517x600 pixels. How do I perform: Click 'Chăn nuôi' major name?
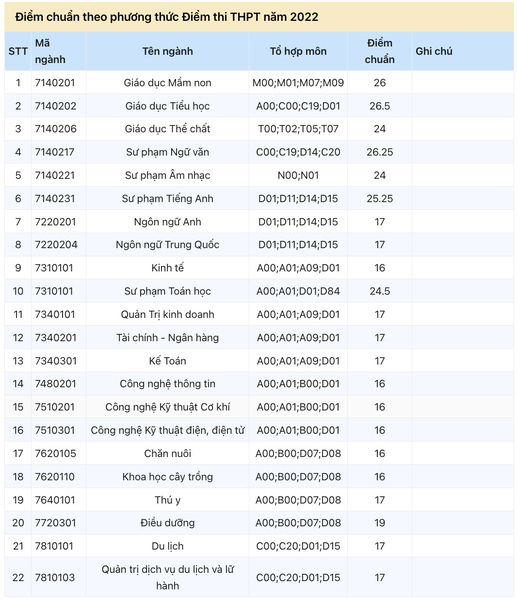click(x=168, y=453)
